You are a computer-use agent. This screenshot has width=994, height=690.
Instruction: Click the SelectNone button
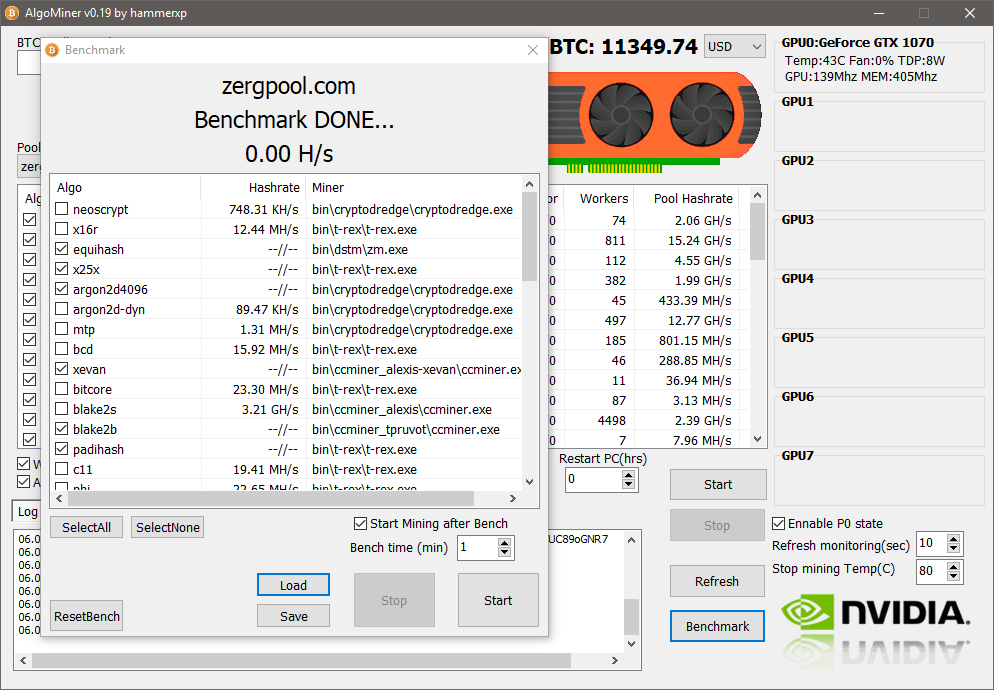coord(167,527)
